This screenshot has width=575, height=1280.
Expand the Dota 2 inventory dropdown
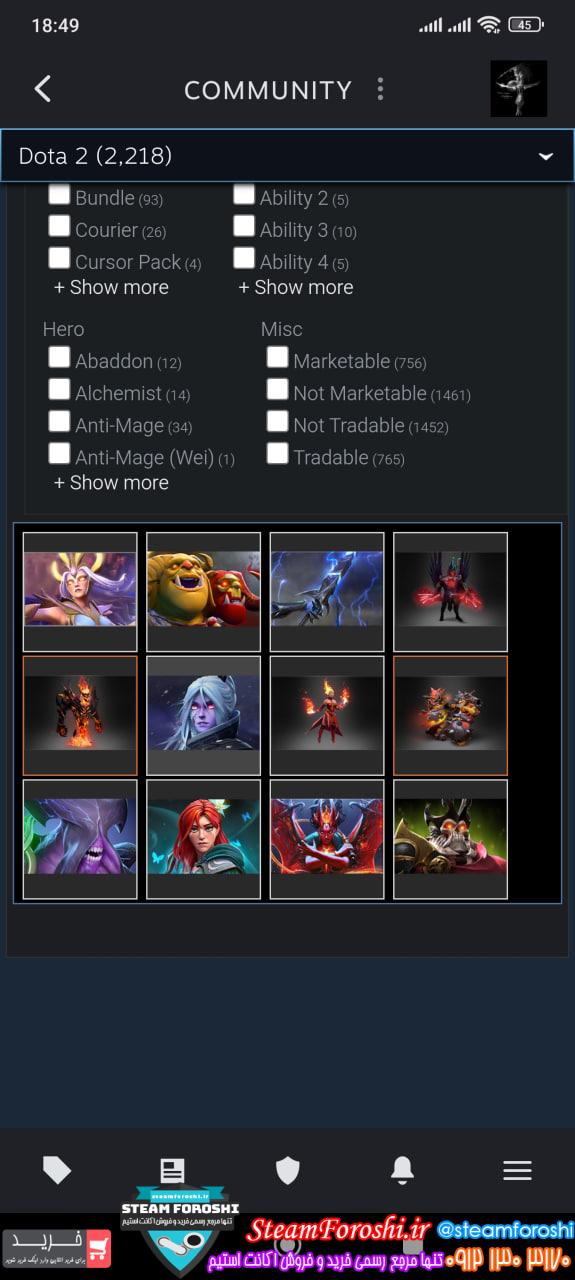[x=287, y=155]
